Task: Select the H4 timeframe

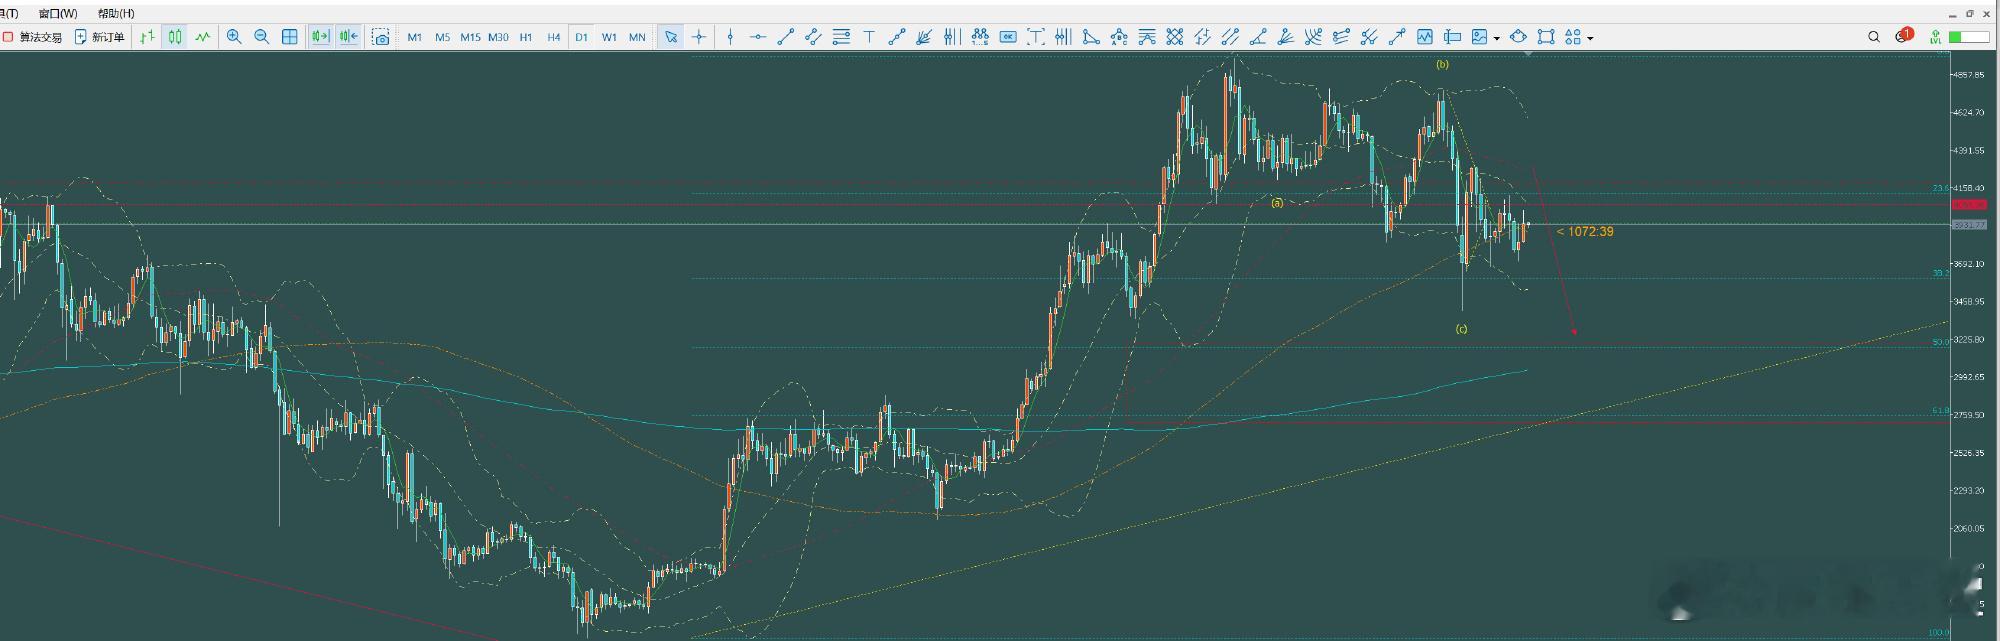Action: point(554,37)
